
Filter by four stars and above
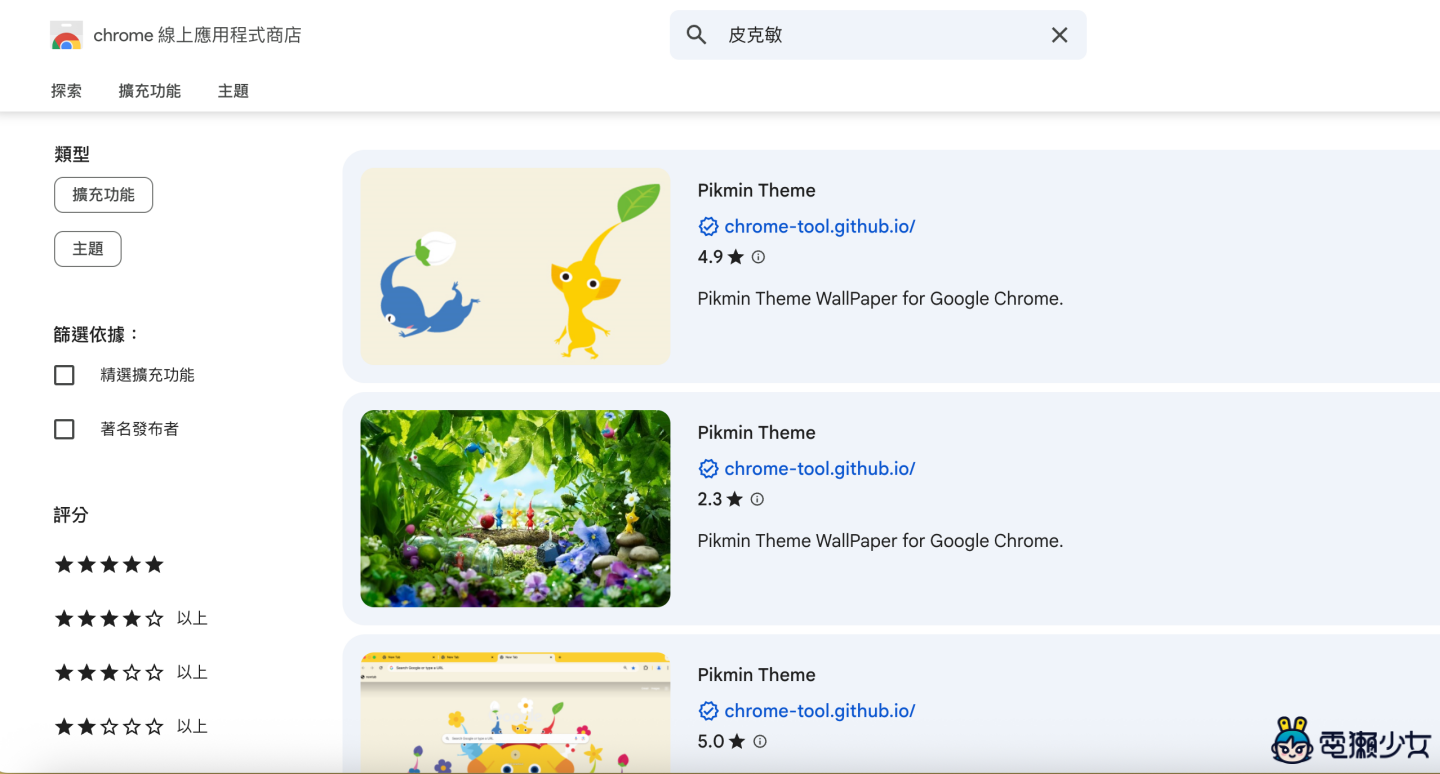(x=130, y=619)
